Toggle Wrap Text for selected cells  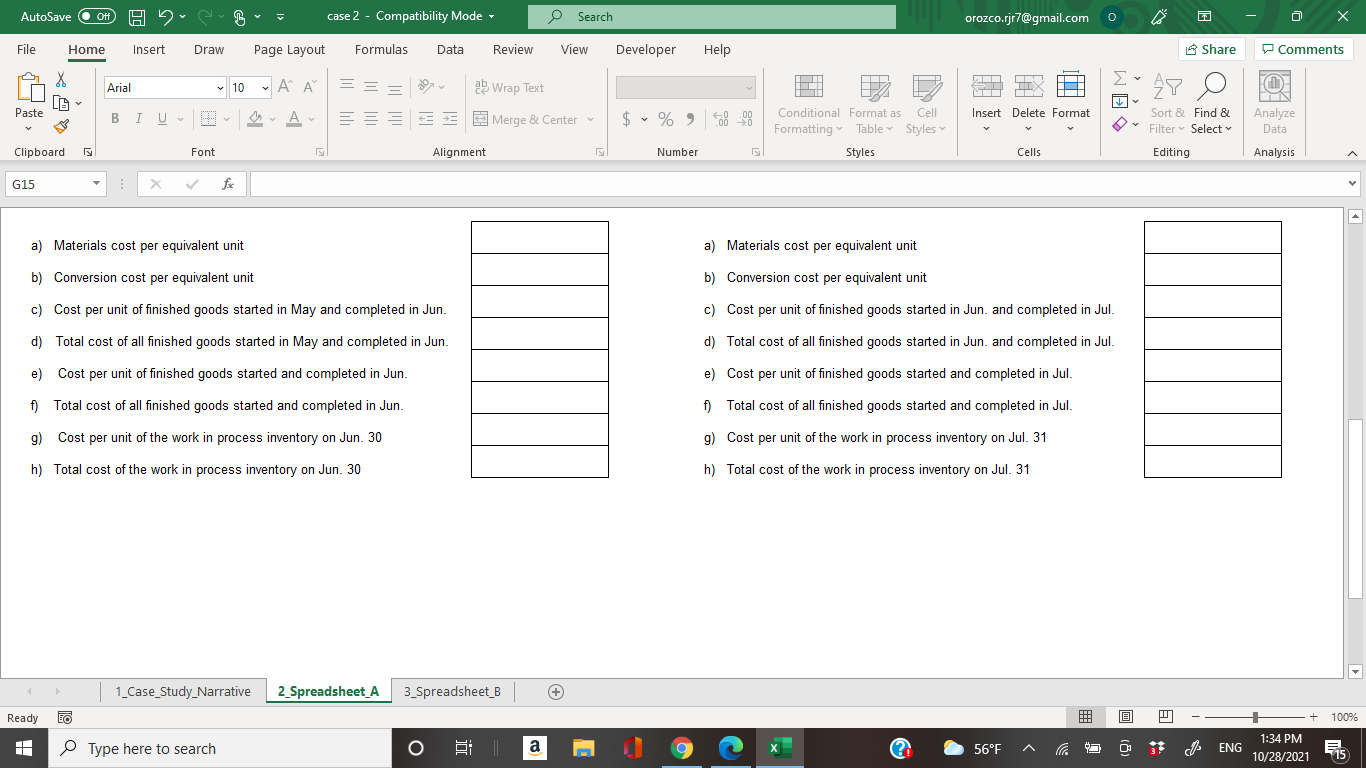(511, 88)
